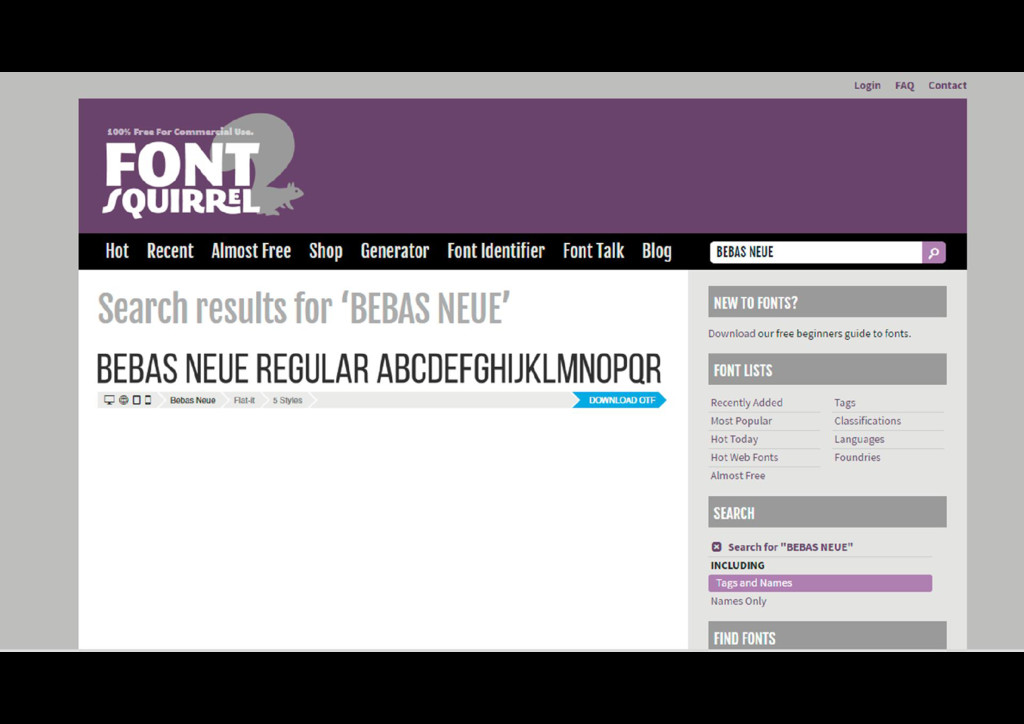Viewport: 1024px width, 724px height.
Task: Open the Blog
Action: click(656, 251)
